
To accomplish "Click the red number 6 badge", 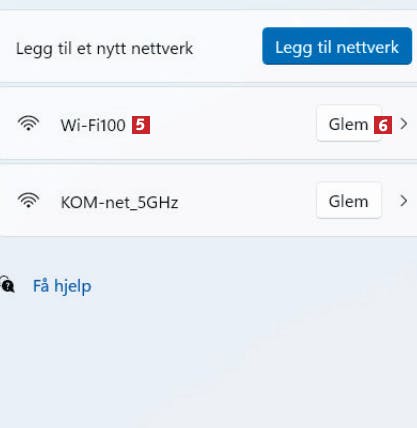I will pyautogui.click(x=383, y=125).
